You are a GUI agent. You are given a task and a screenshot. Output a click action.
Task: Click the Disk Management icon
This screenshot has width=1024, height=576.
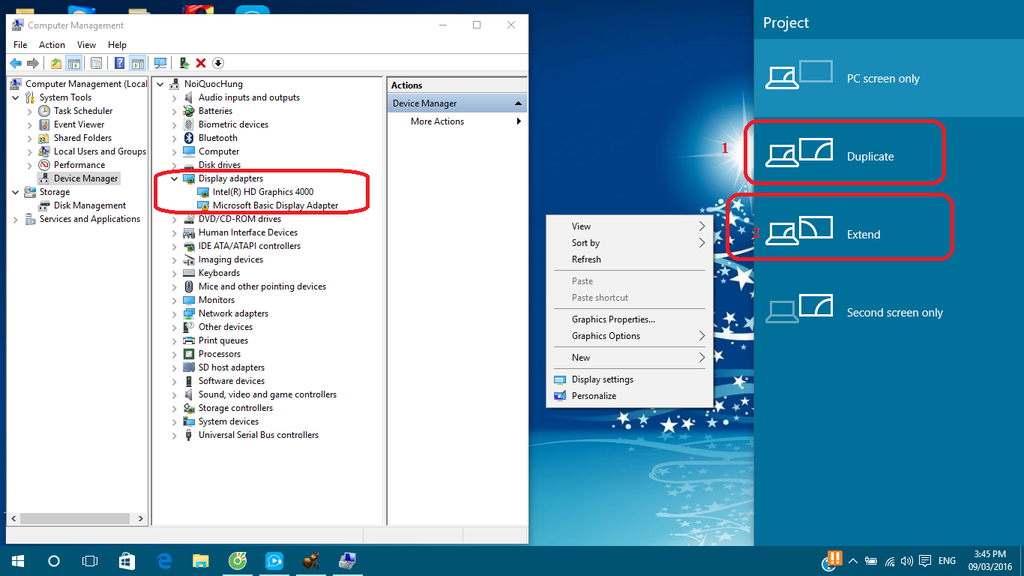click(x=44, y=206)
